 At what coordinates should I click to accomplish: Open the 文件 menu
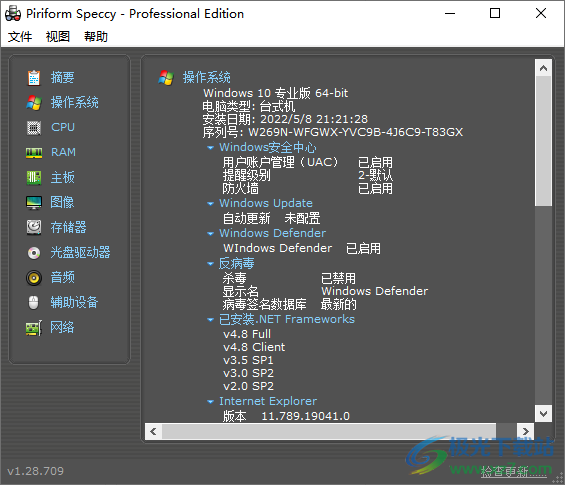(x=20, y=36)
